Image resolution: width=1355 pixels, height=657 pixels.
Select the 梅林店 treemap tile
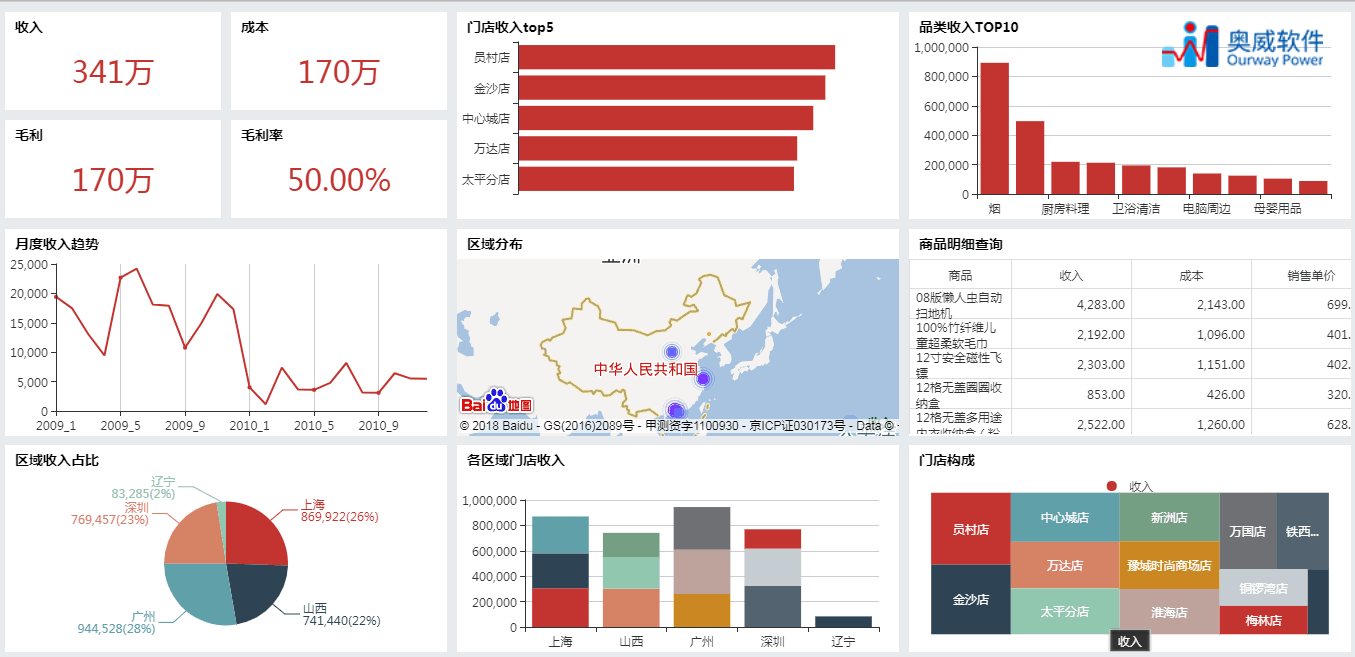coord(1264,620)
